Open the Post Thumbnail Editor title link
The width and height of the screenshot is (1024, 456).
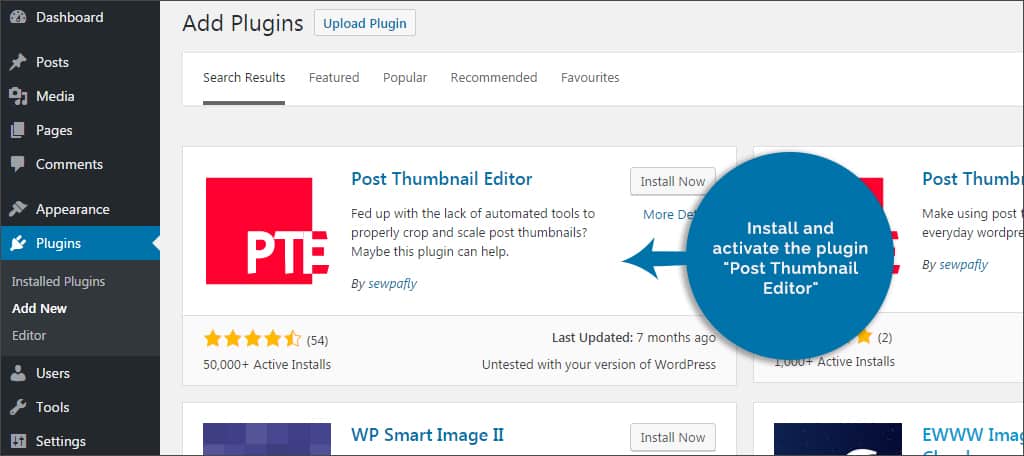[441, 179]
